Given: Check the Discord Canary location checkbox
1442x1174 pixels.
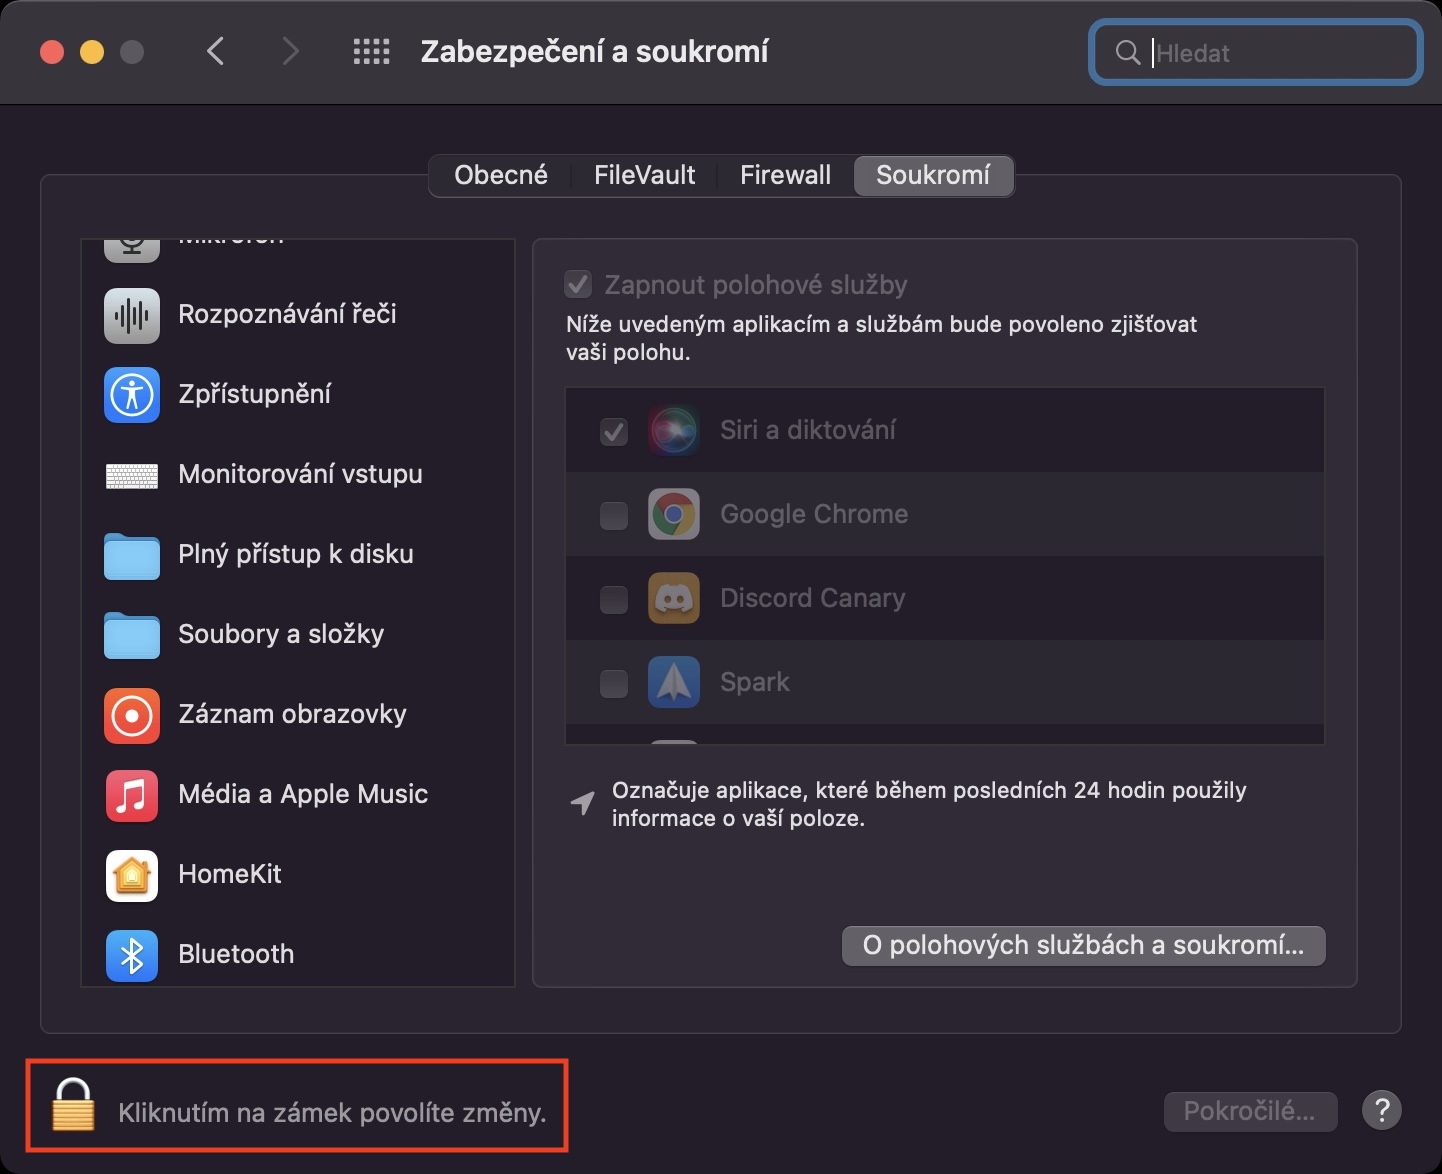Looking at the screenshot, I should click(613, 599).
